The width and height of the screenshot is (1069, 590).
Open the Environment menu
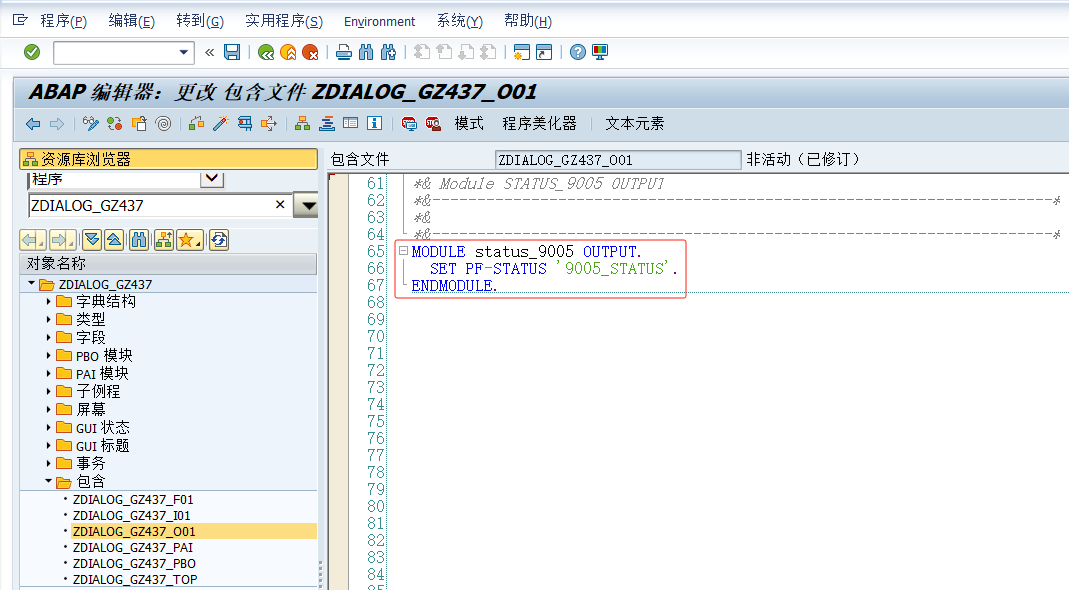point(379,21)
